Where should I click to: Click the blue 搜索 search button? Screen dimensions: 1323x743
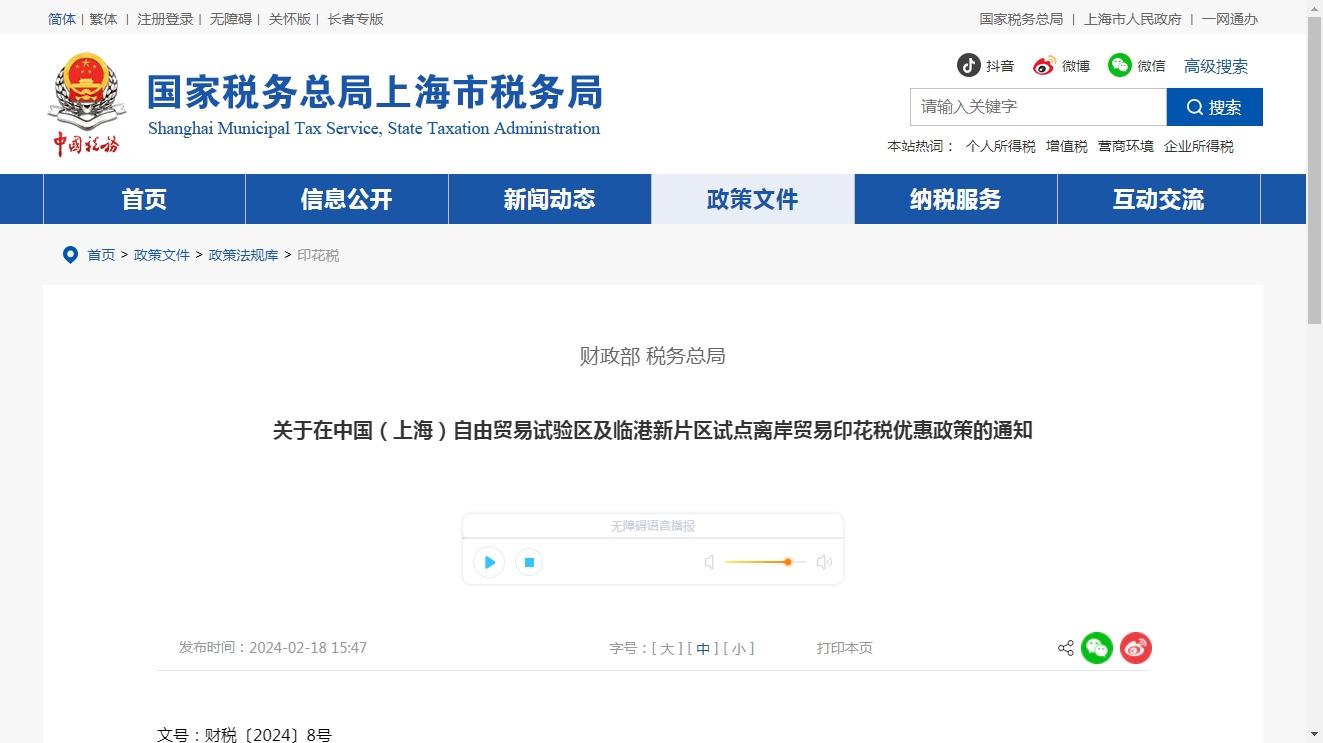pyautogui.click(x=1214, y=107)
